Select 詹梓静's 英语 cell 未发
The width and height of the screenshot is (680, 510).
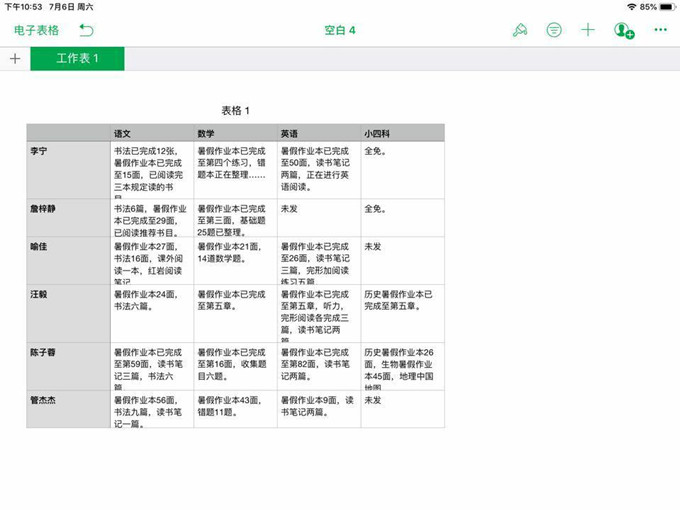click(319, 218)
